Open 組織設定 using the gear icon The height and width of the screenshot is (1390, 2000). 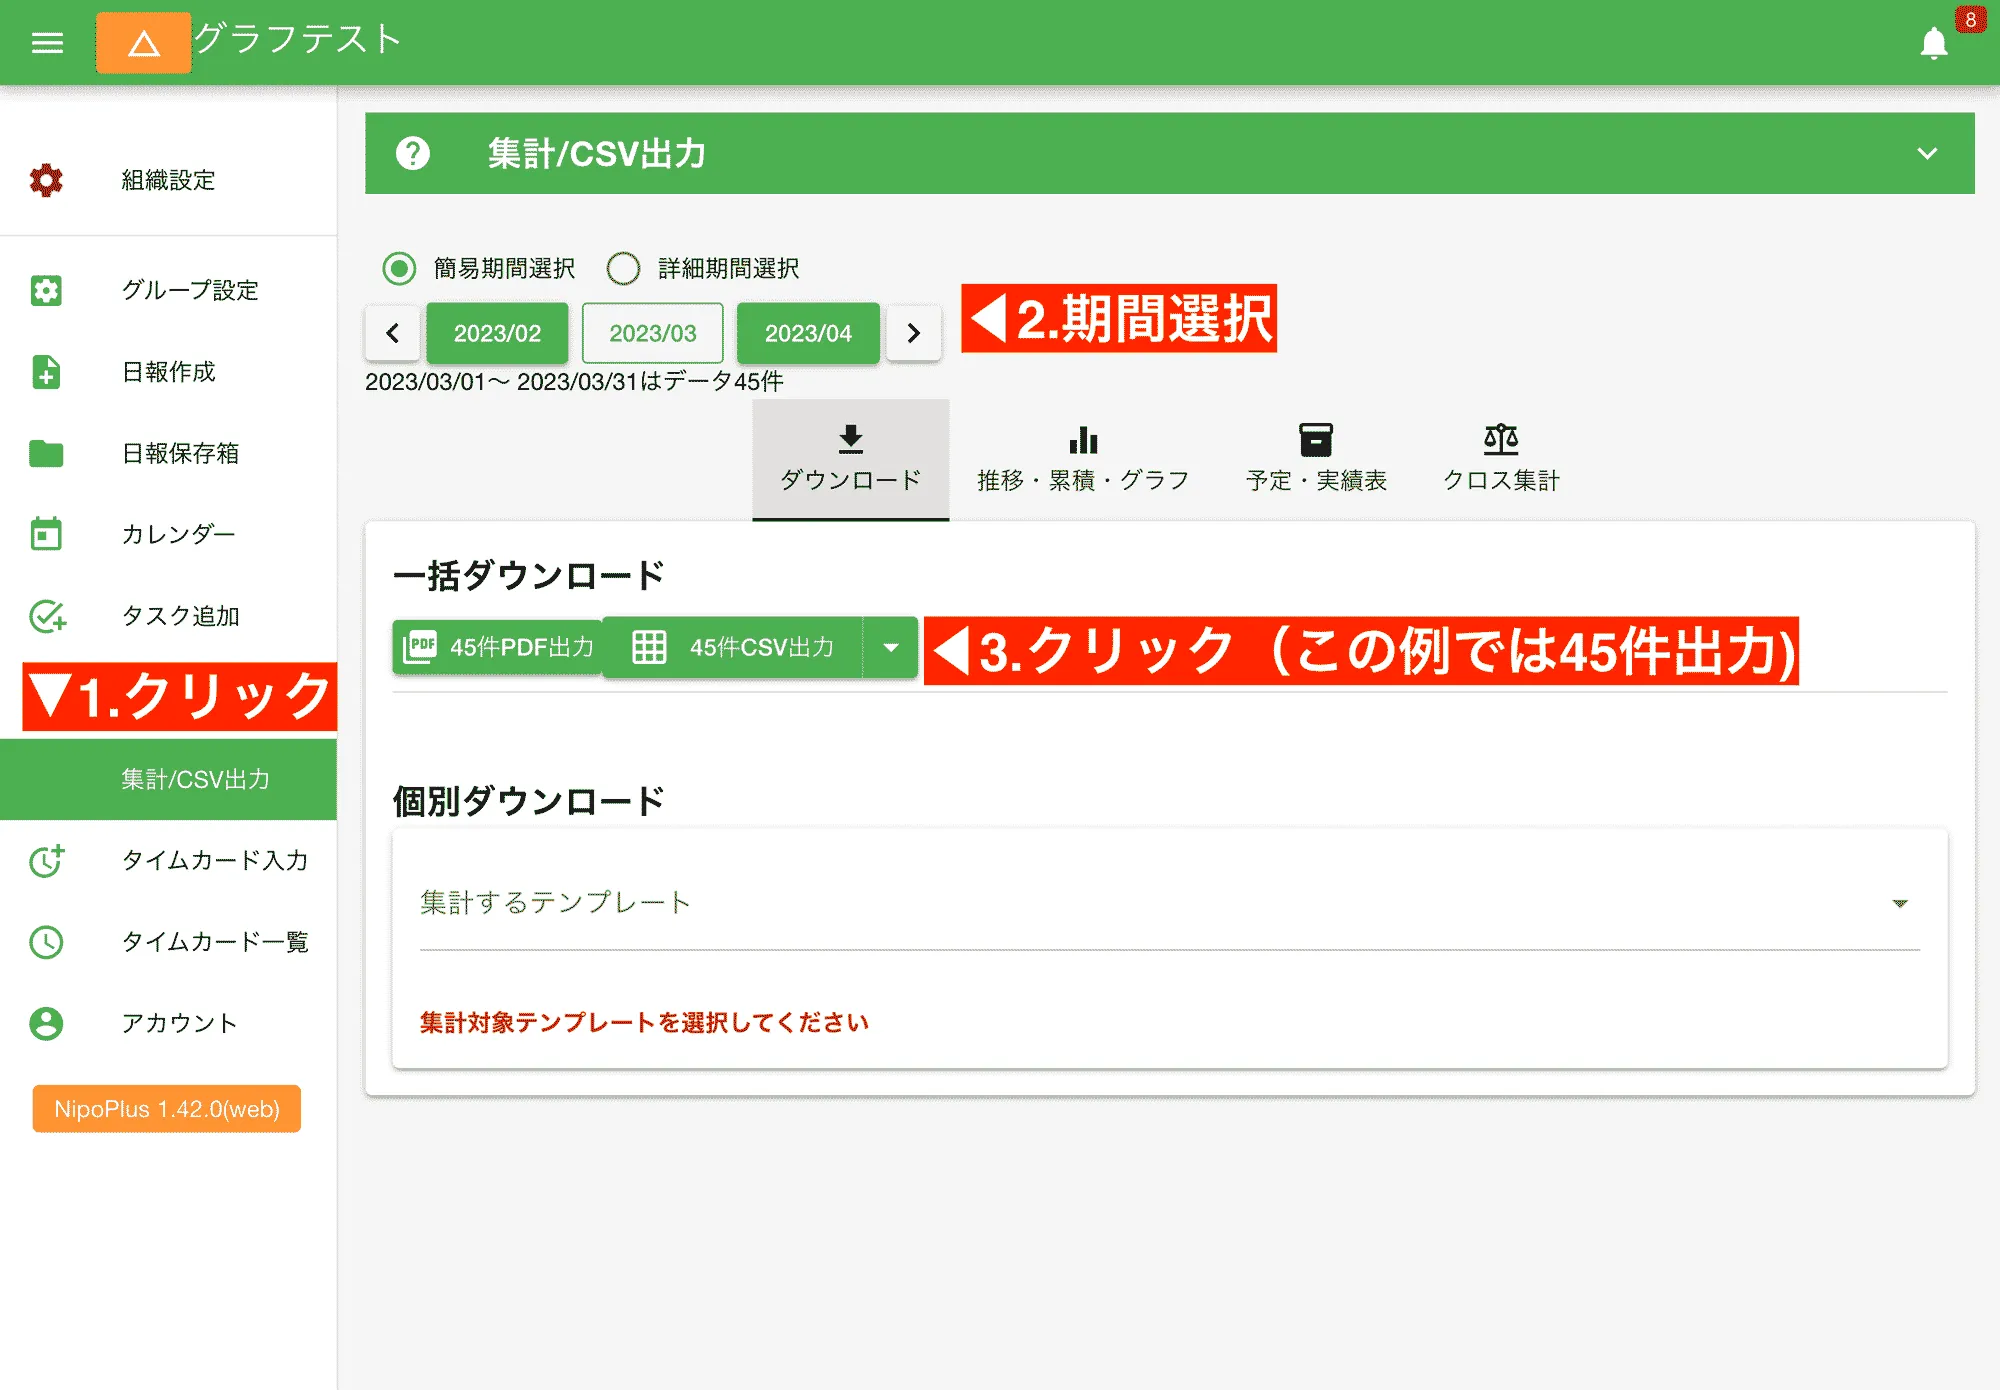45,181
